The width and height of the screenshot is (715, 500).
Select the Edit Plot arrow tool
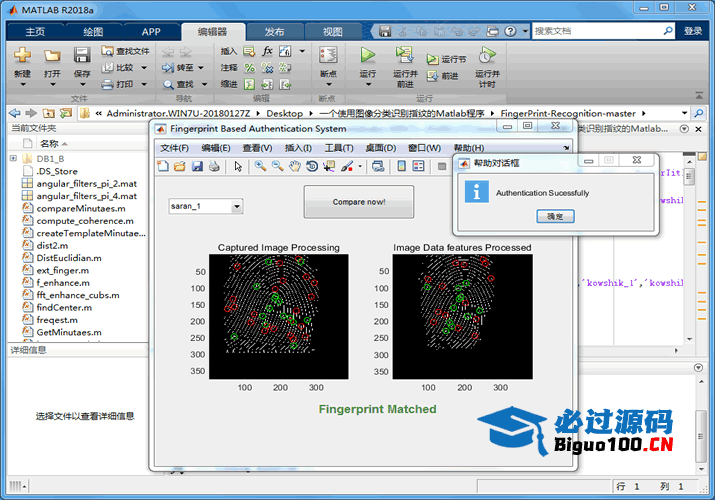click(x=238, y=167)
